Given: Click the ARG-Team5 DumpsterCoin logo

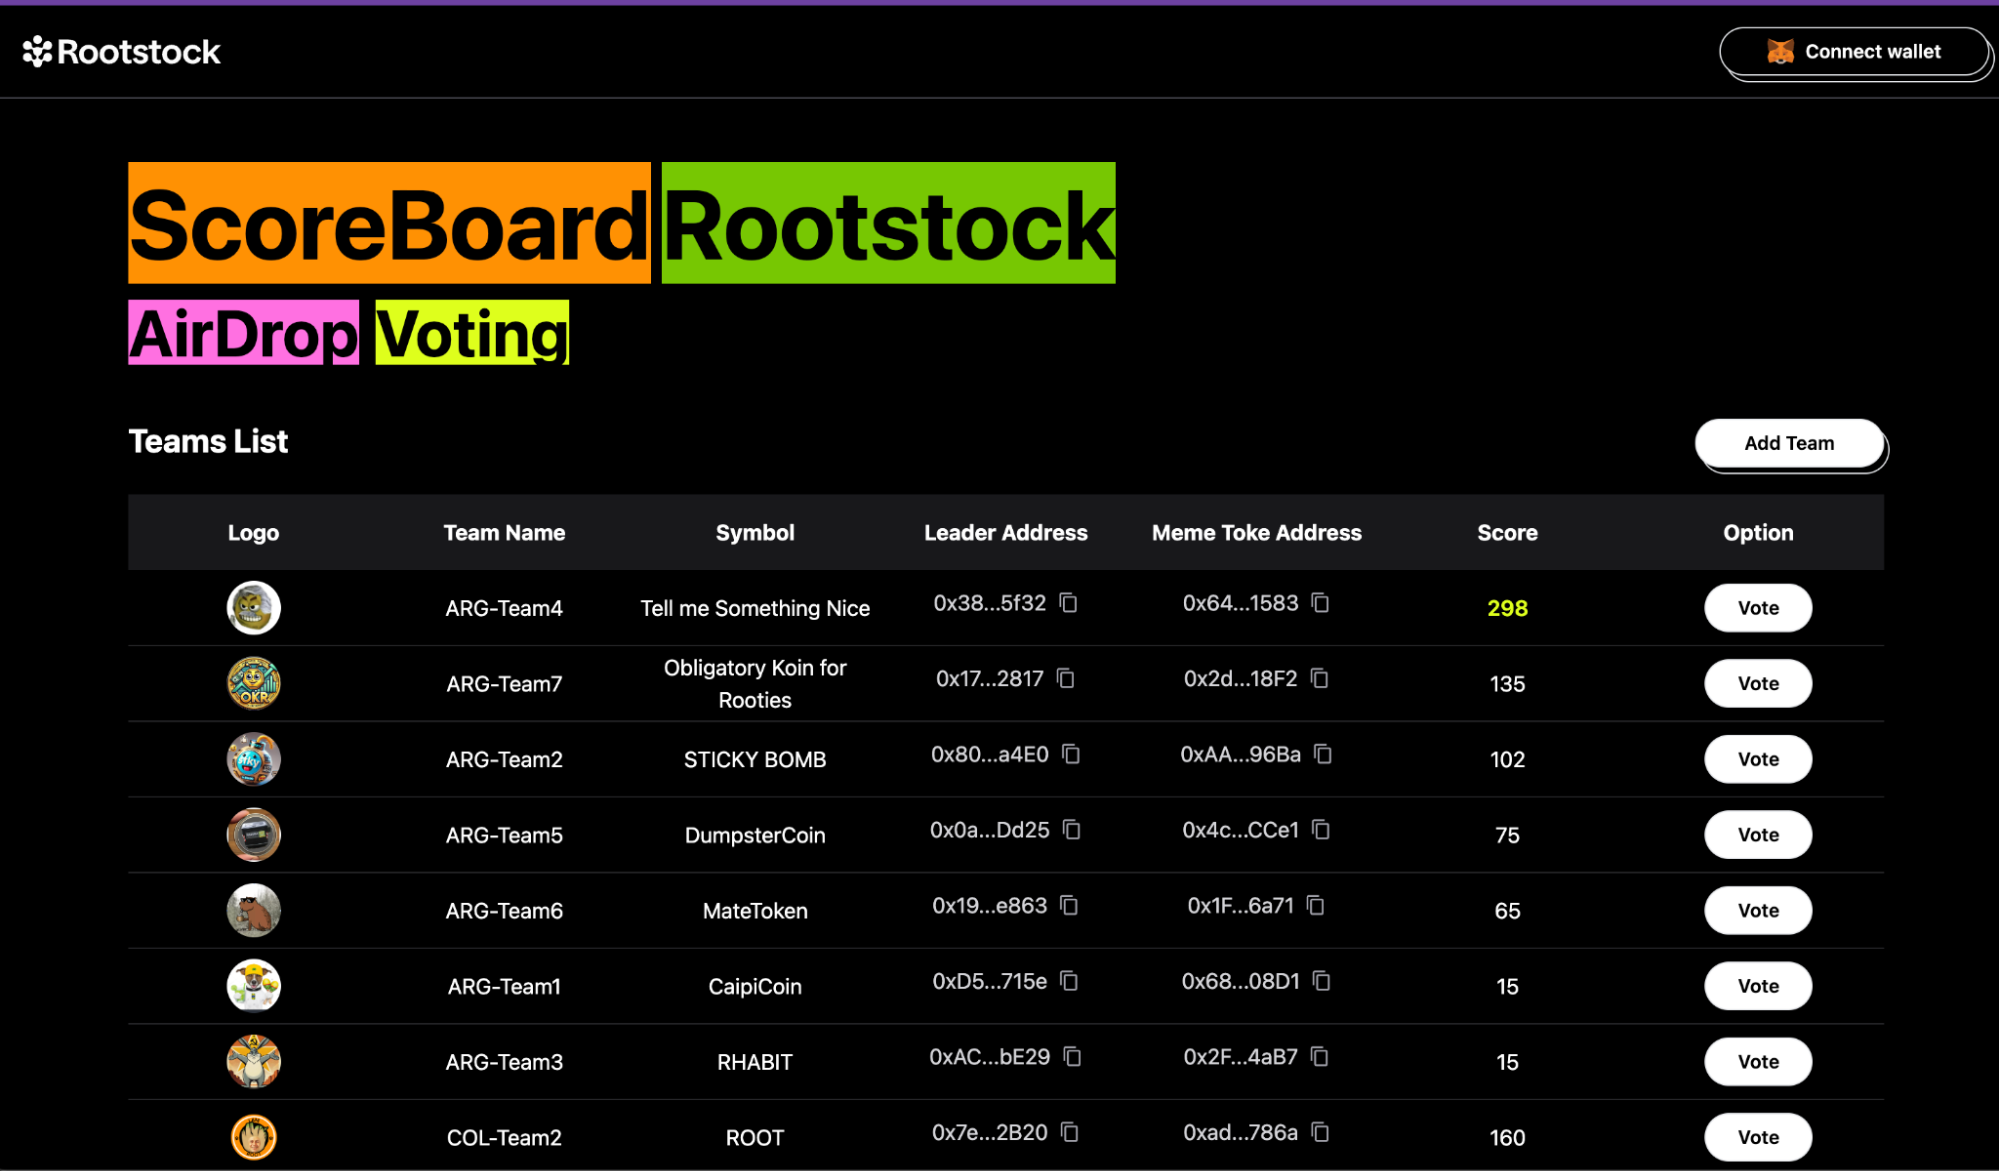Looking at the screenshot, I should pos(253,835).
